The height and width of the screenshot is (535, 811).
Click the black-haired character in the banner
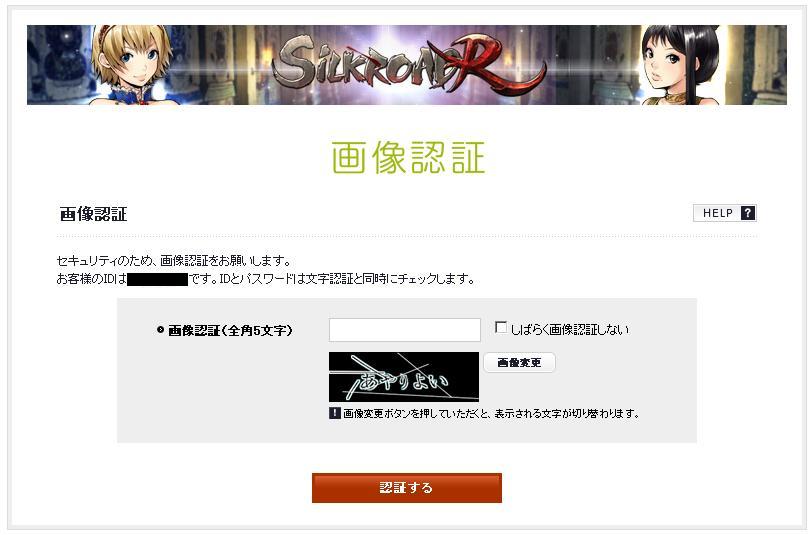click(681, 65)
